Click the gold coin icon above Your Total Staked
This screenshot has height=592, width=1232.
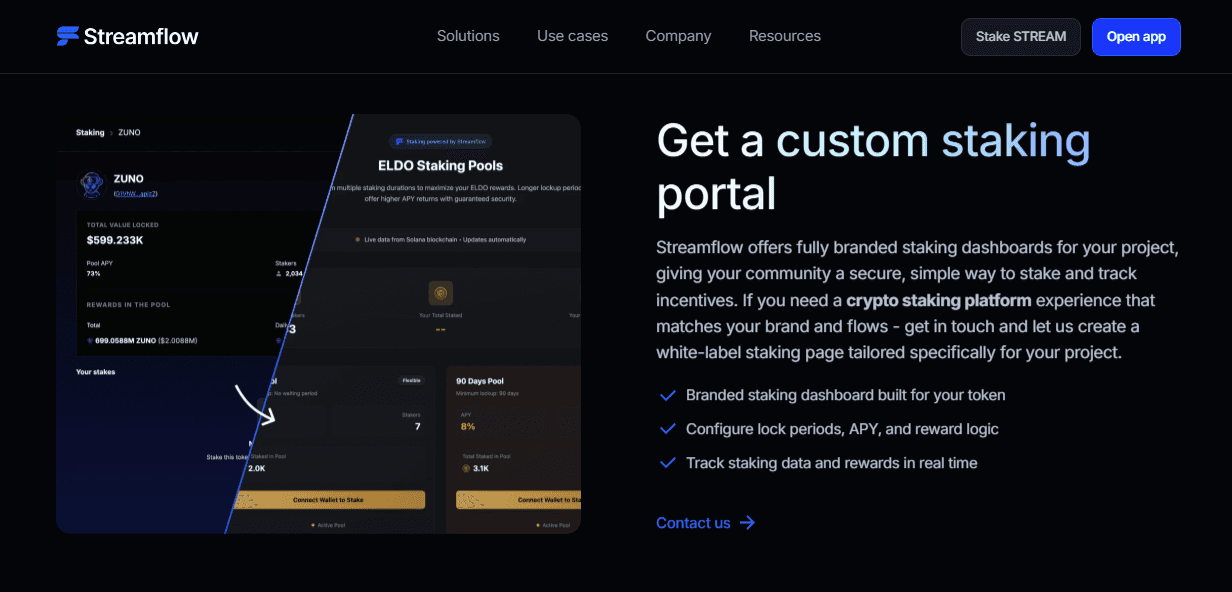coord(441,293)
